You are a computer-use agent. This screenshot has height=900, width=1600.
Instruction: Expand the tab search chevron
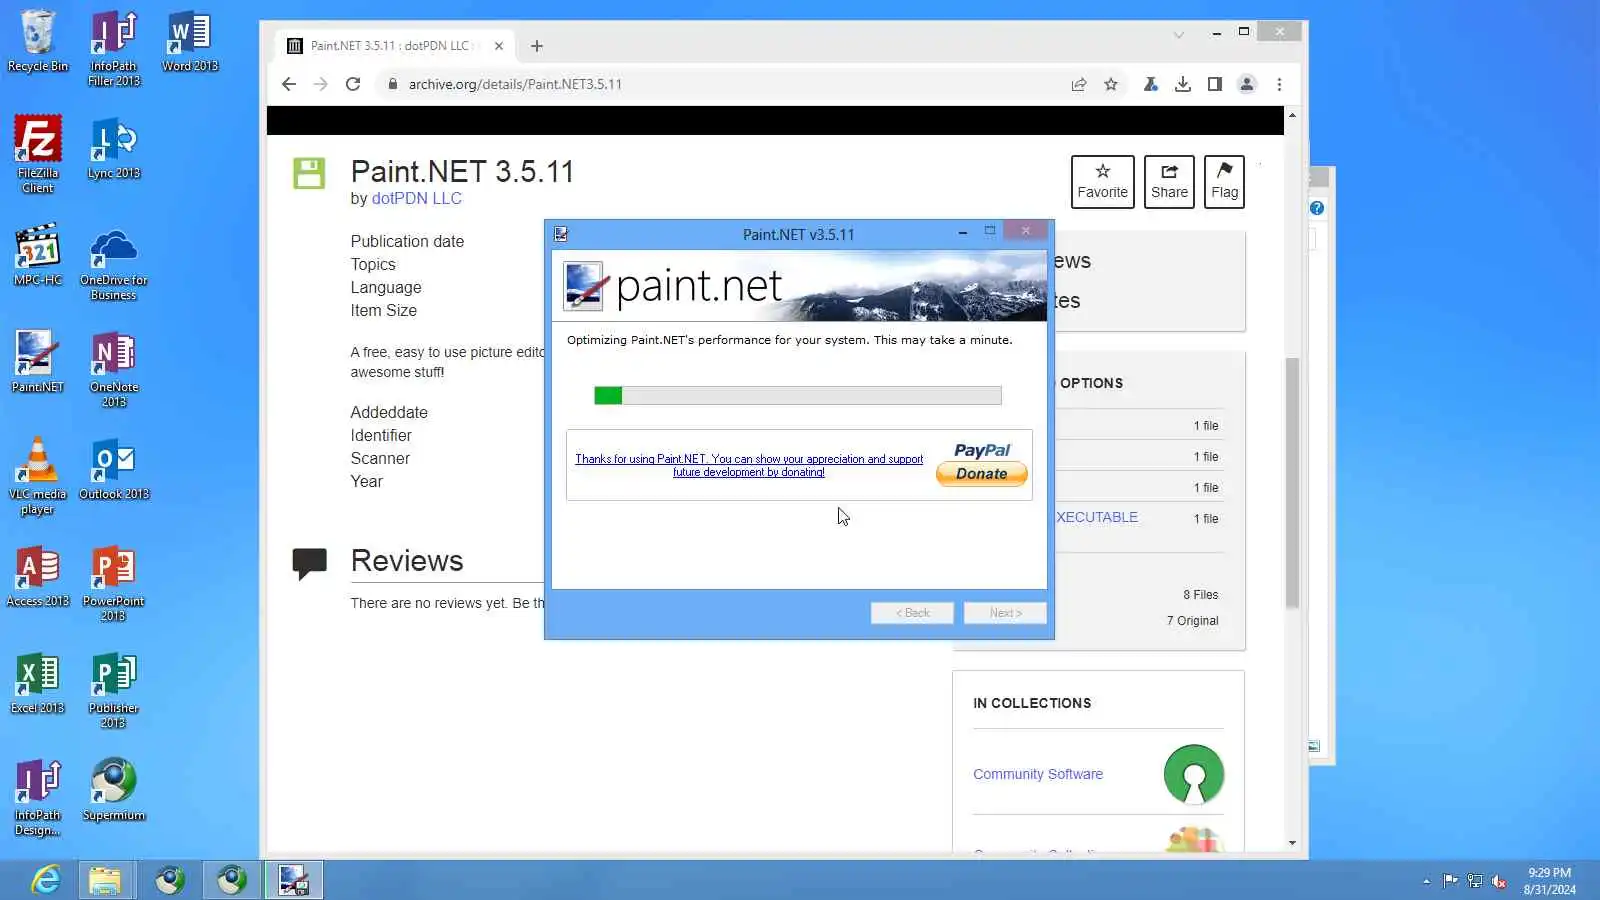[1179, 35]
